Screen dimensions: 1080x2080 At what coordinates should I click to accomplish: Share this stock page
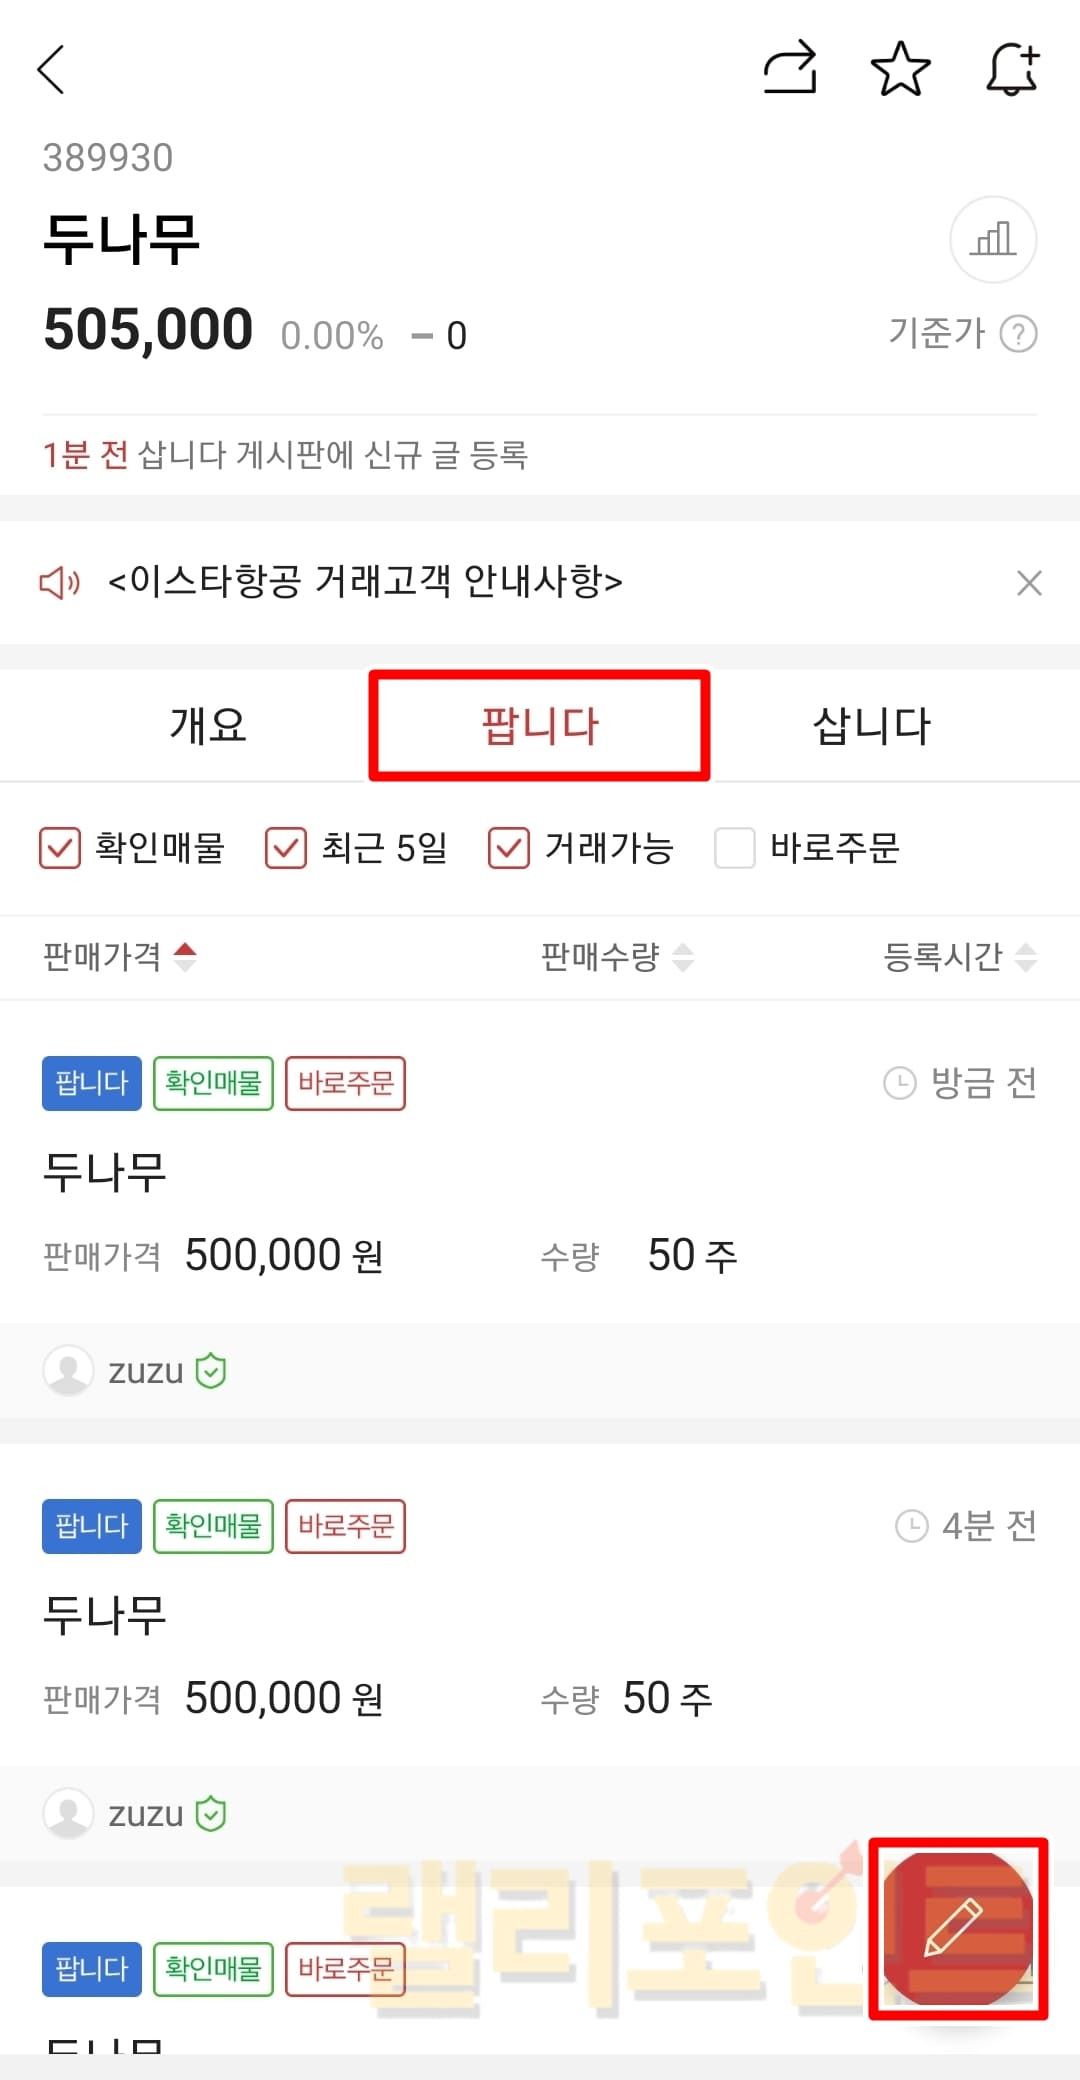pyautogui.click(x=790, y=69)
